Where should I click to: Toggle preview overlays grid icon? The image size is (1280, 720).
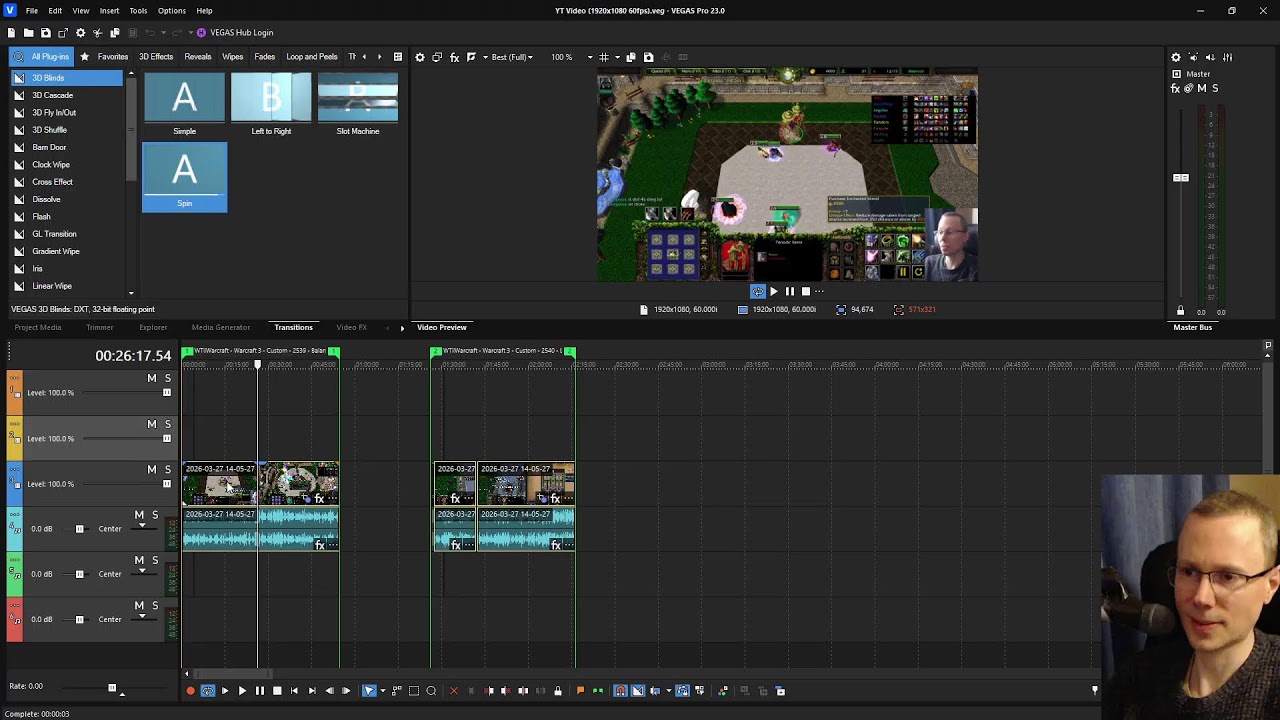[603, 57]
